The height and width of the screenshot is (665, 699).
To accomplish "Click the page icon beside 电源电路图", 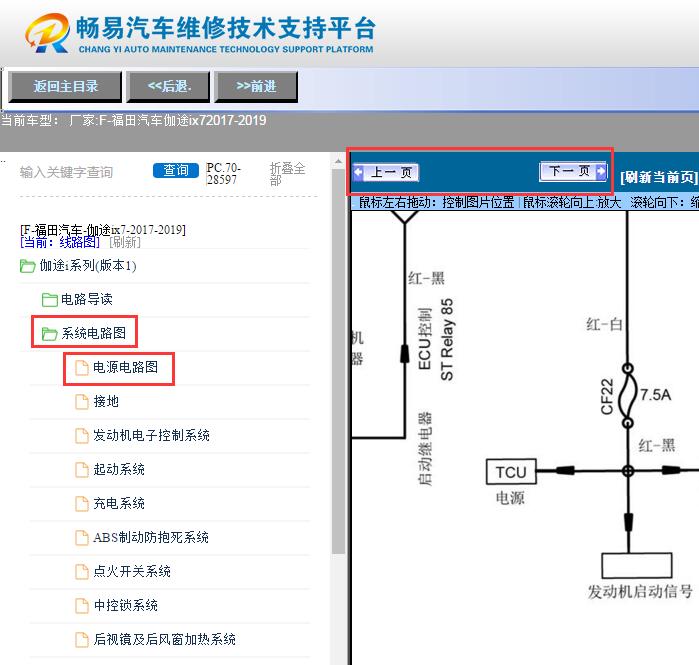I will point(82,368).
